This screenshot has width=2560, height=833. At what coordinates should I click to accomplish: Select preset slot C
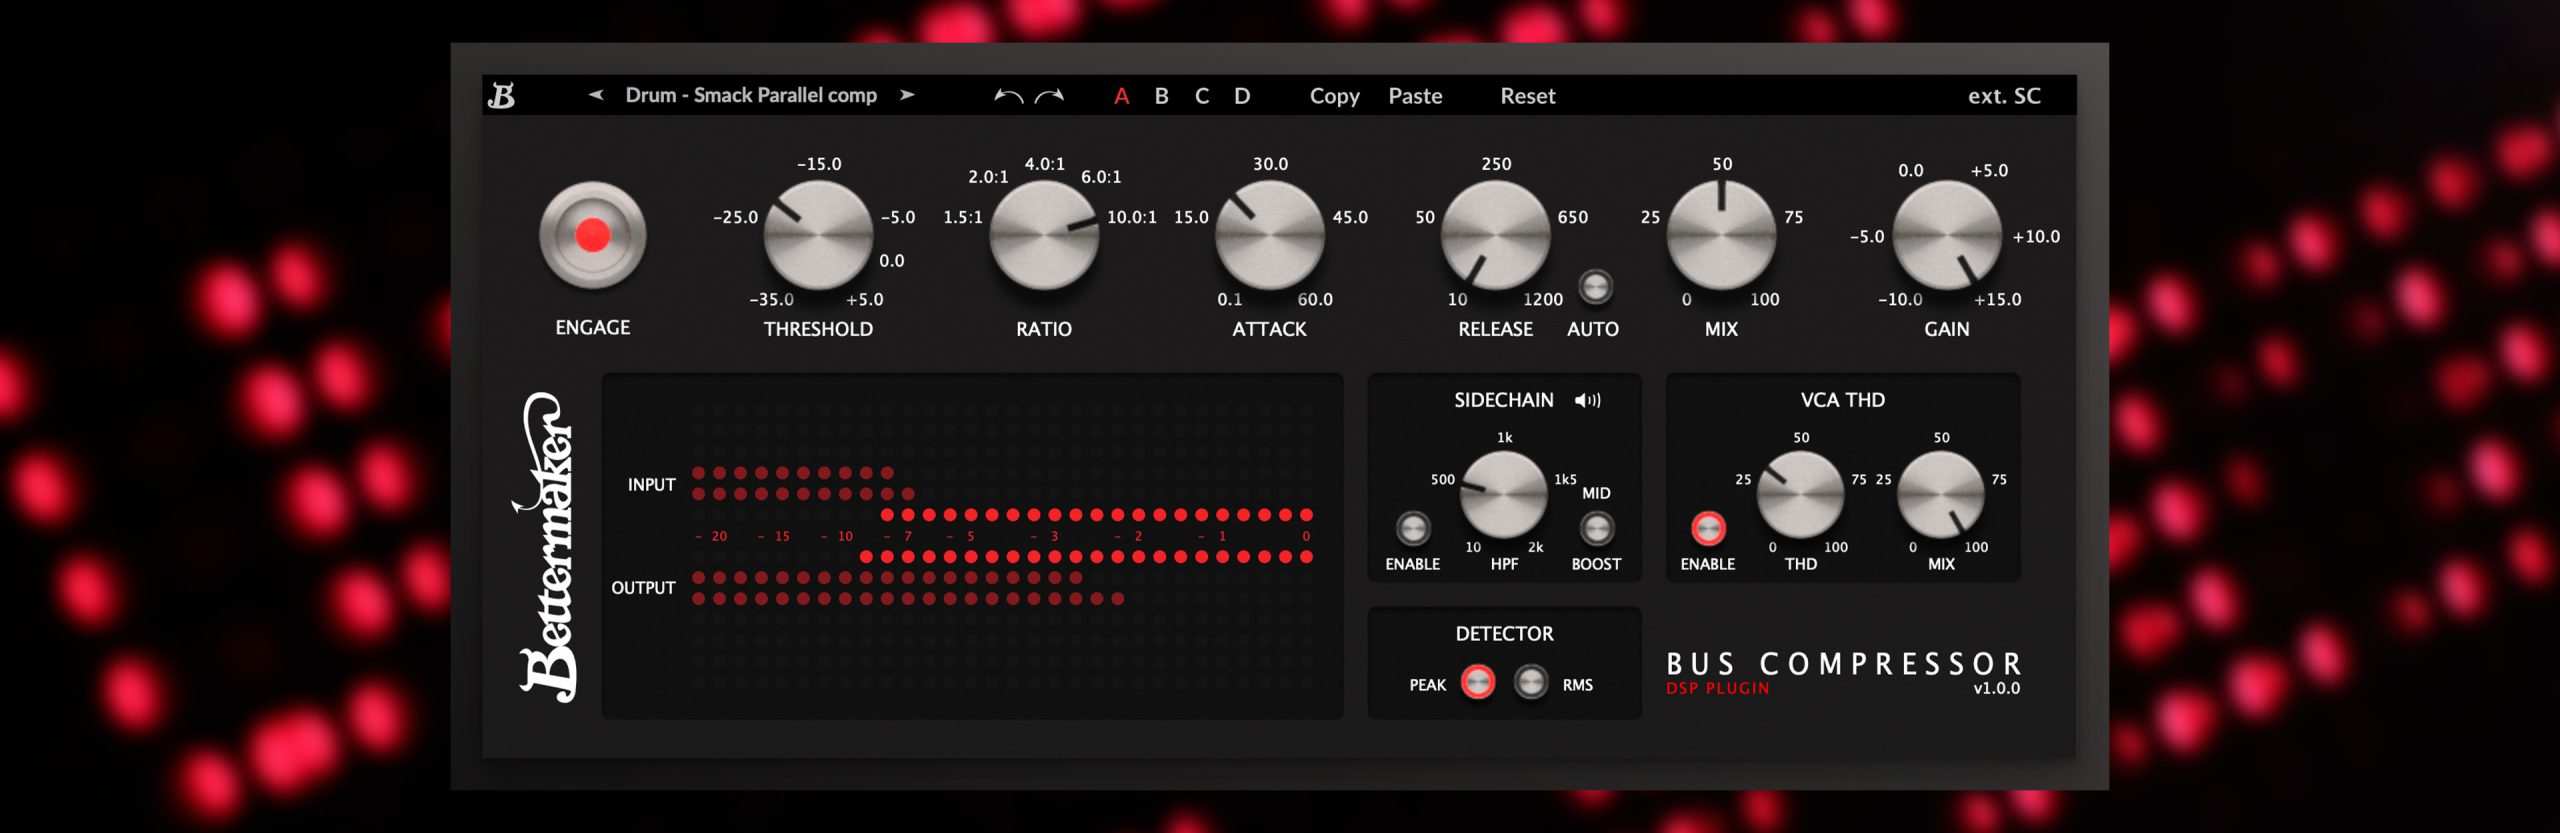(x=1202, y=96)
